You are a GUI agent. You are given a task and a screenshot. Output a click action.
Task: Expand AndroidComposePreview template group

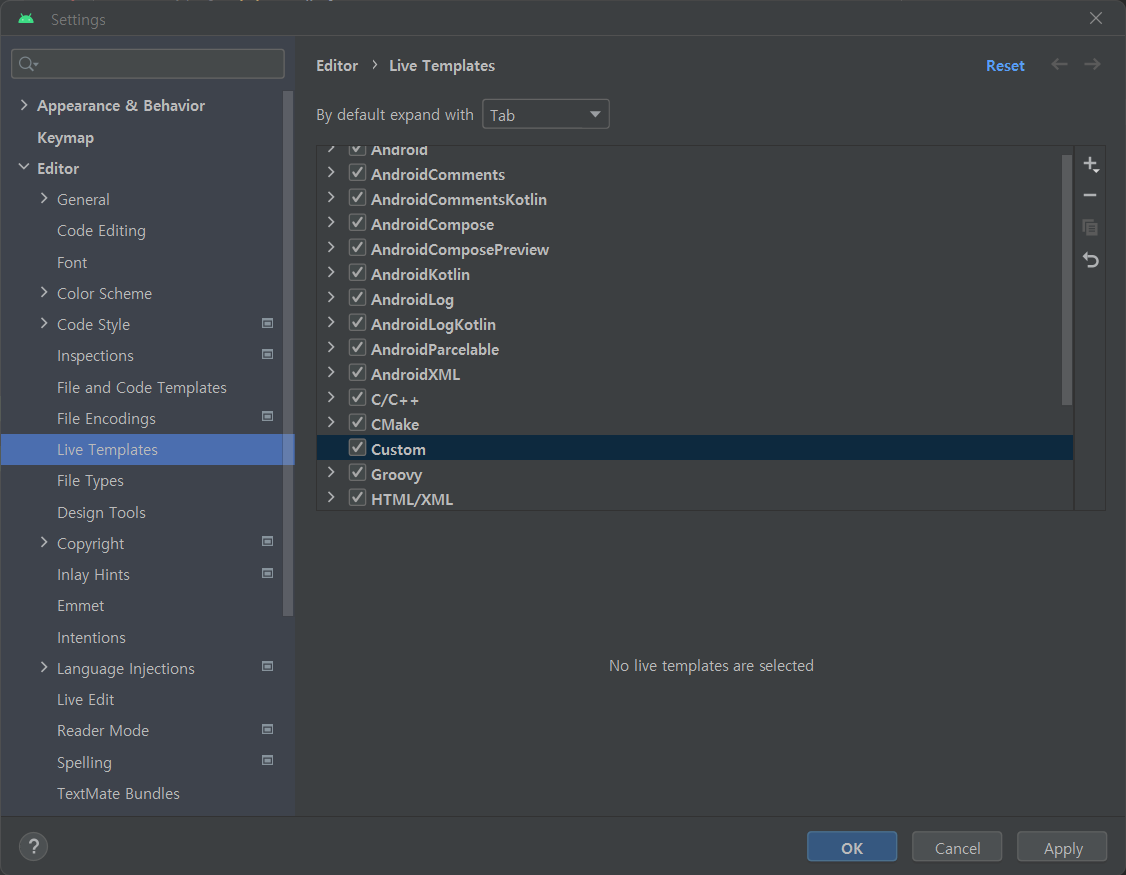coord(331,247)
